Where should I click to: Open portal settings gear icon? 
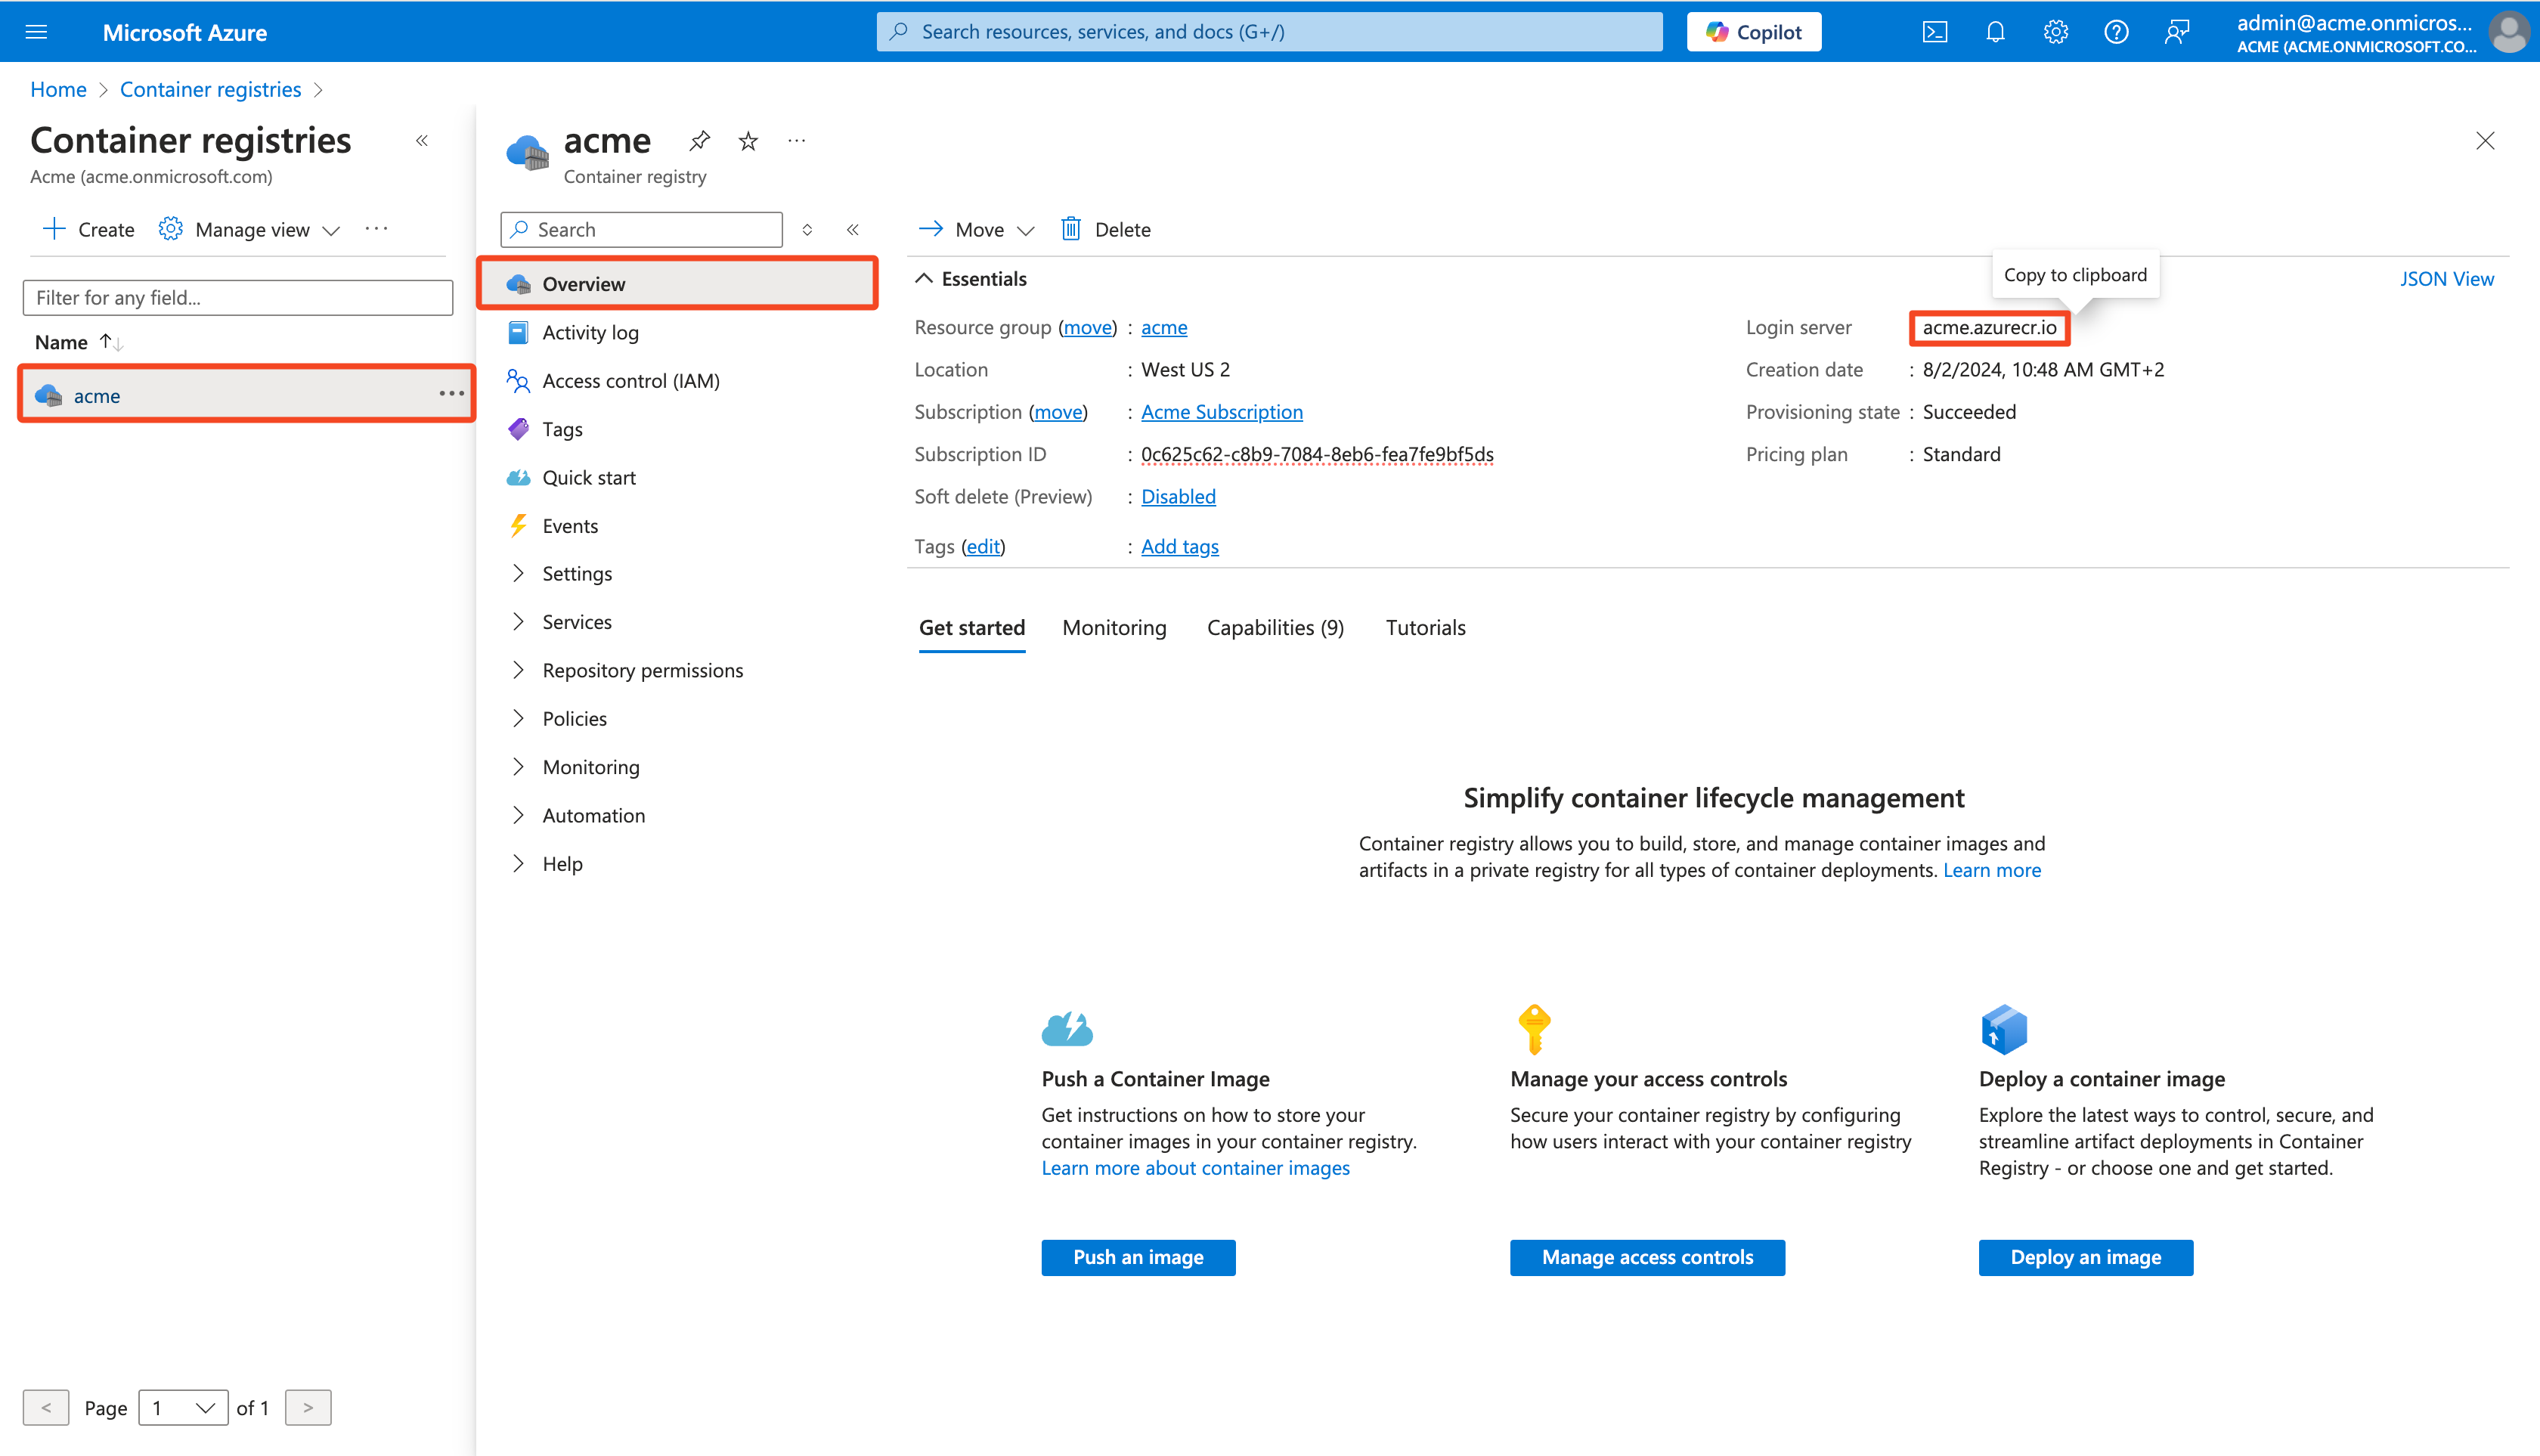click(x=2055, y=32)
